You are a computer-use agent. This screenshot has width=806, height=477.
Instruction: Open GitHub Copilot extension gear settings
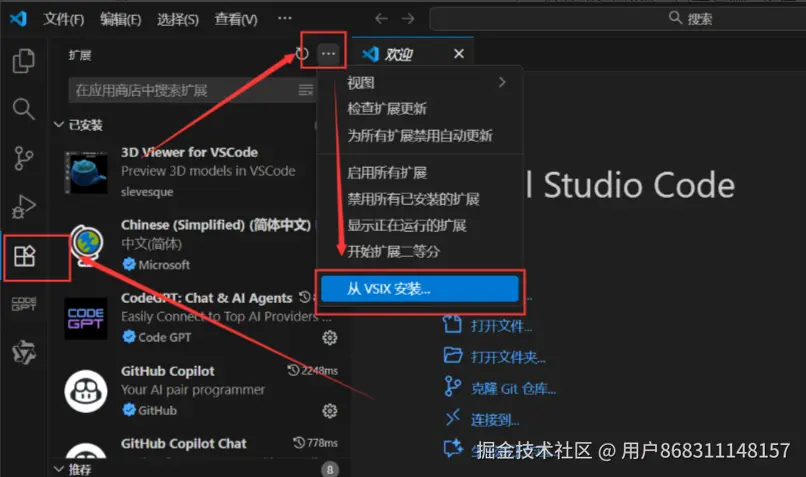tap(329, 411)
